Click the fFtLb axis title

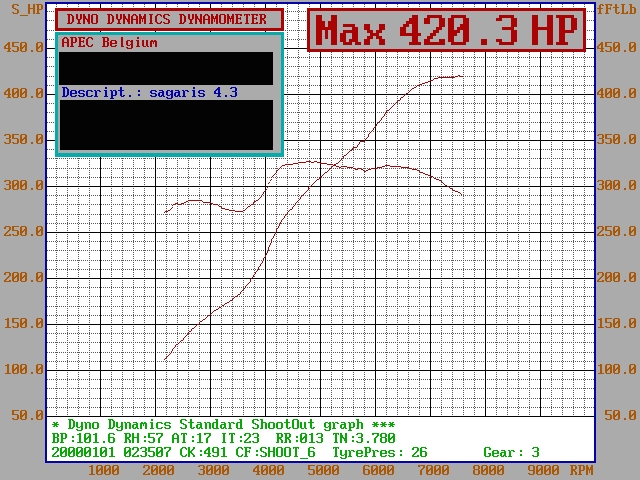[616, 9]
